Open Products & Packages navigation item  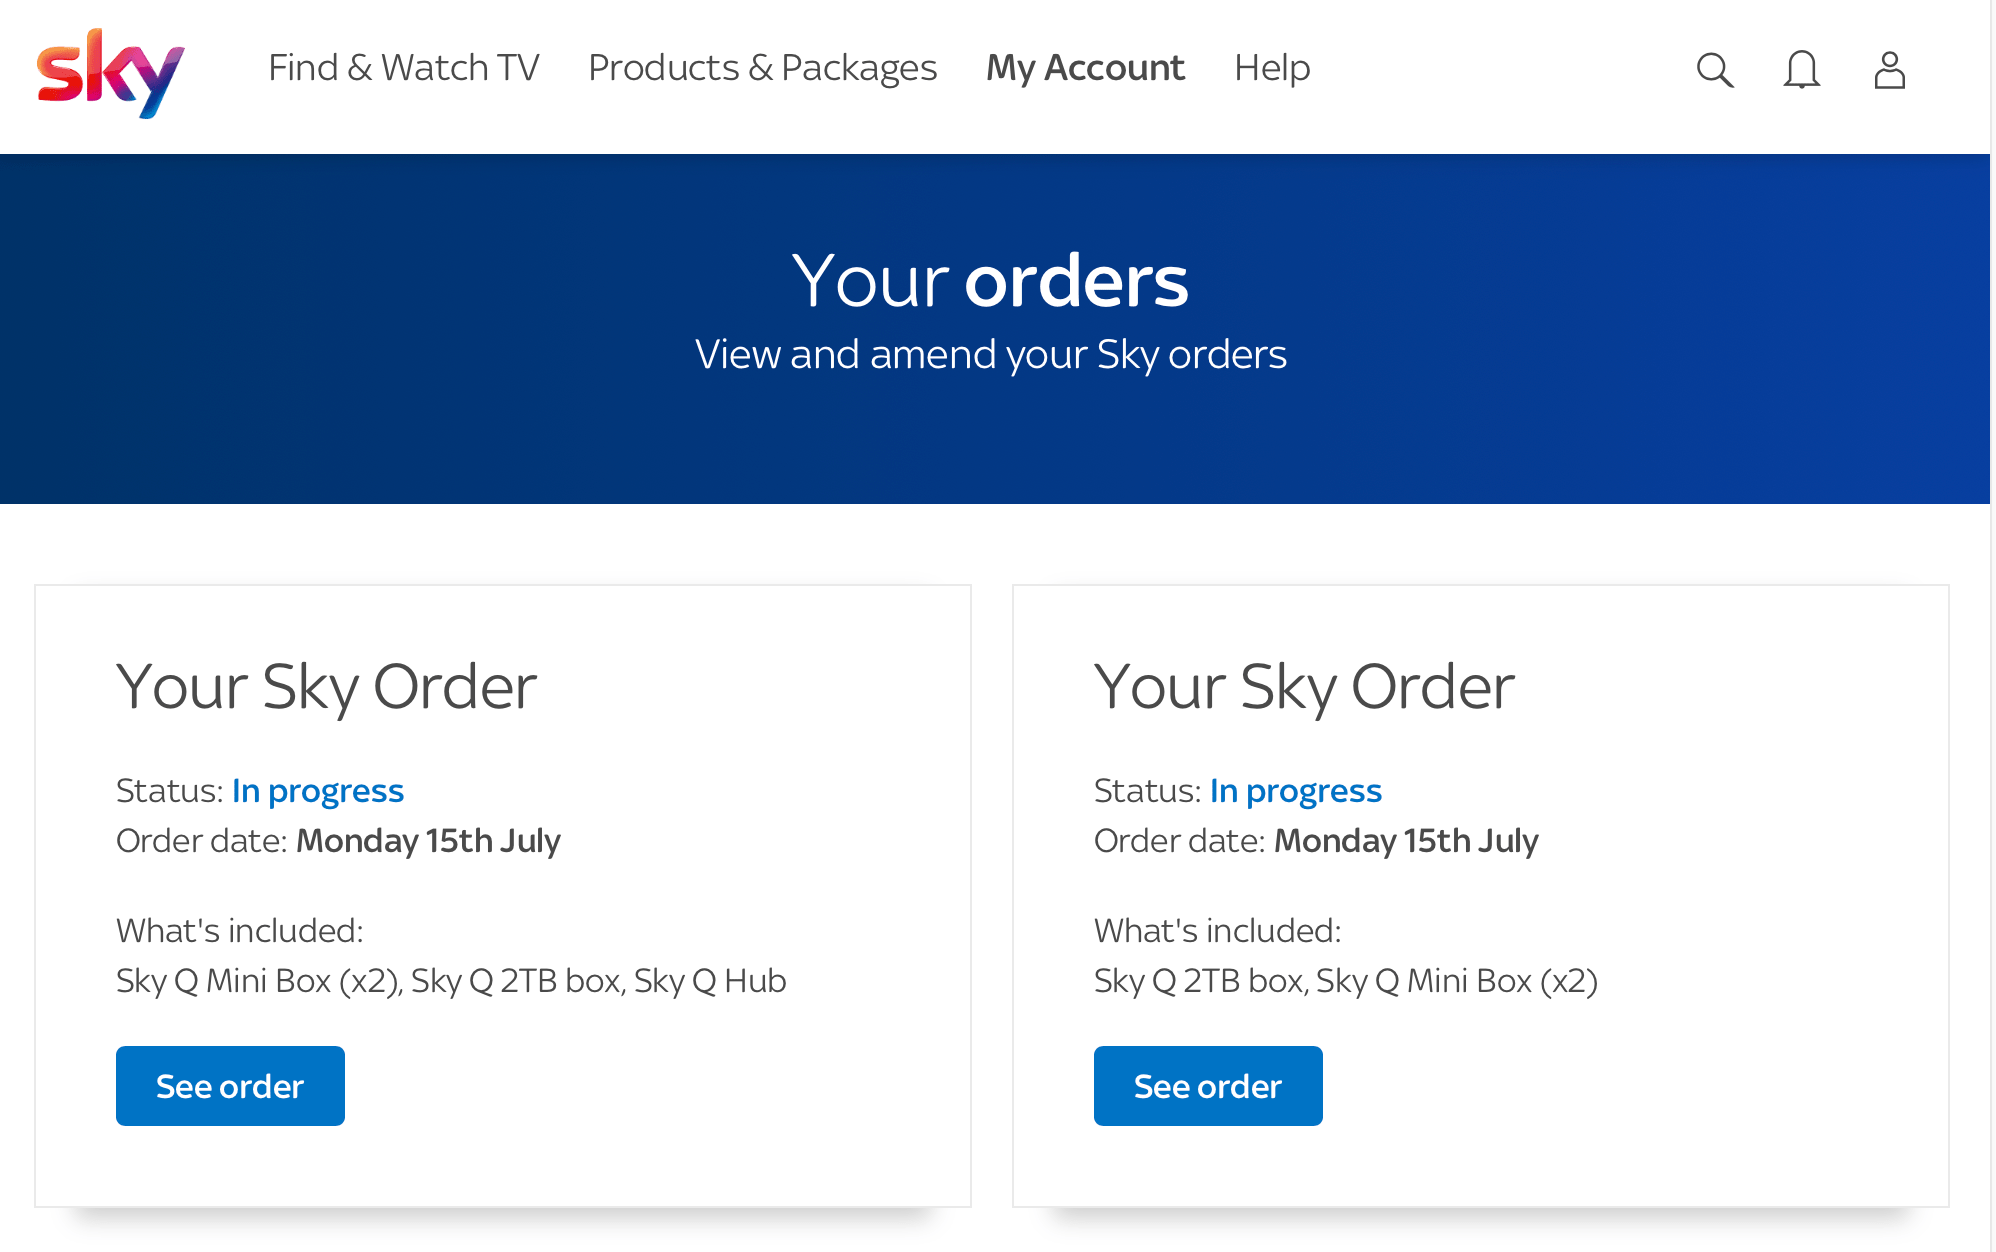click(x=762, y=68)
